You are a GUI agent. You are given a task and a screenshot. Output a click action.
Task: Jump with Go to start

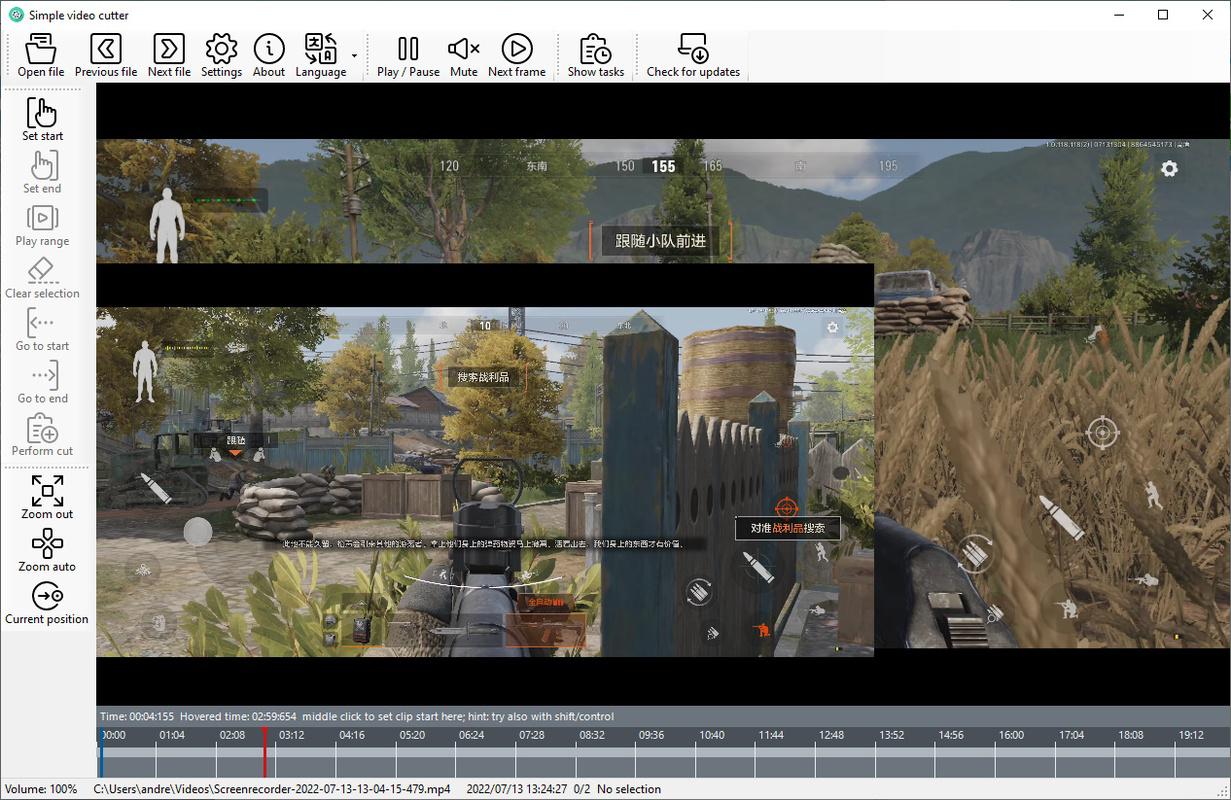[43, 329]
